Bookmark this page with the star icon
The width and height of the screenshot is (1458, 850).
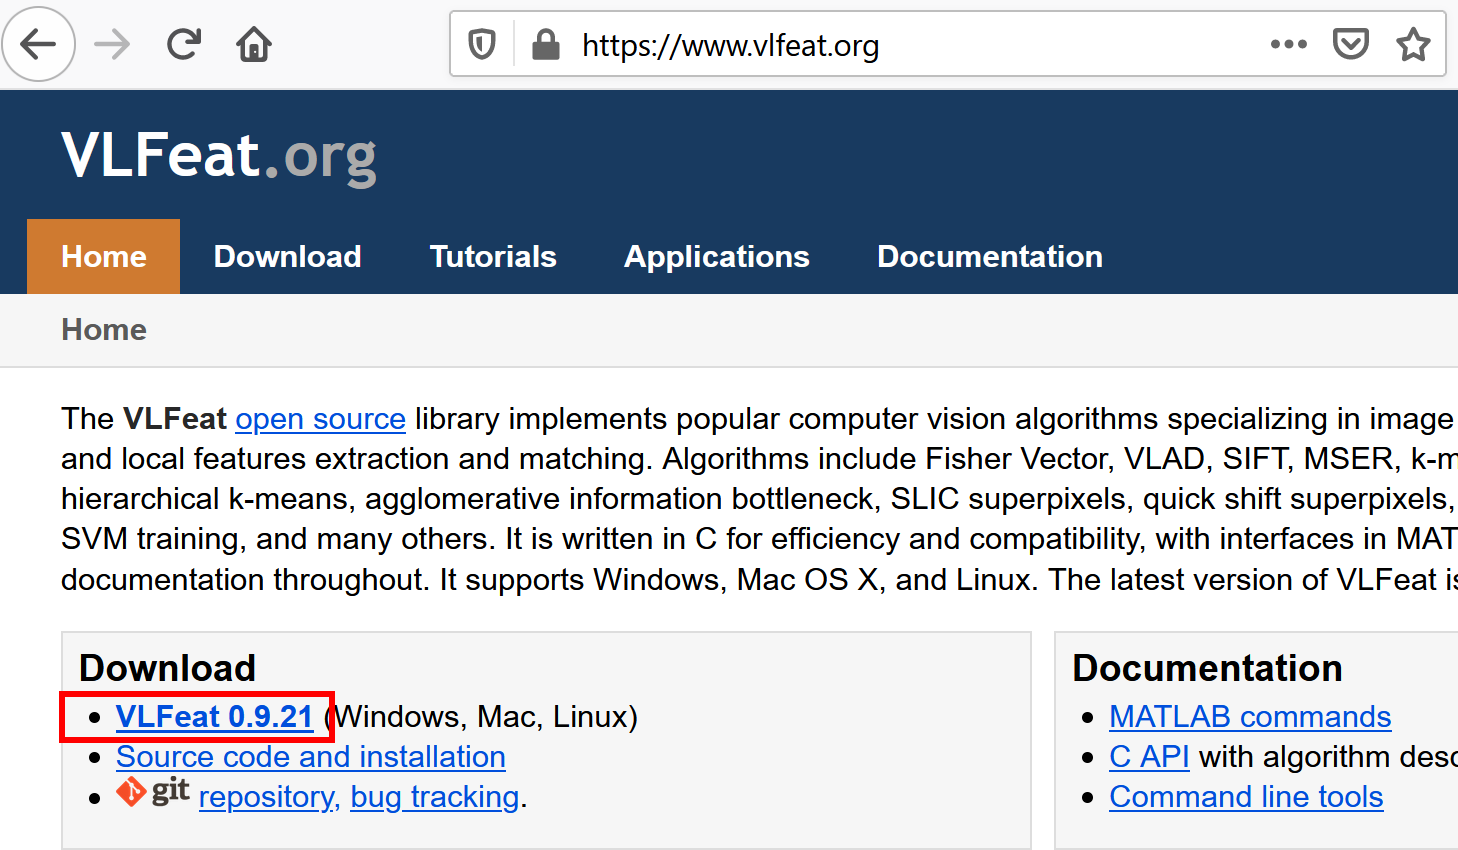(1413, 44)
